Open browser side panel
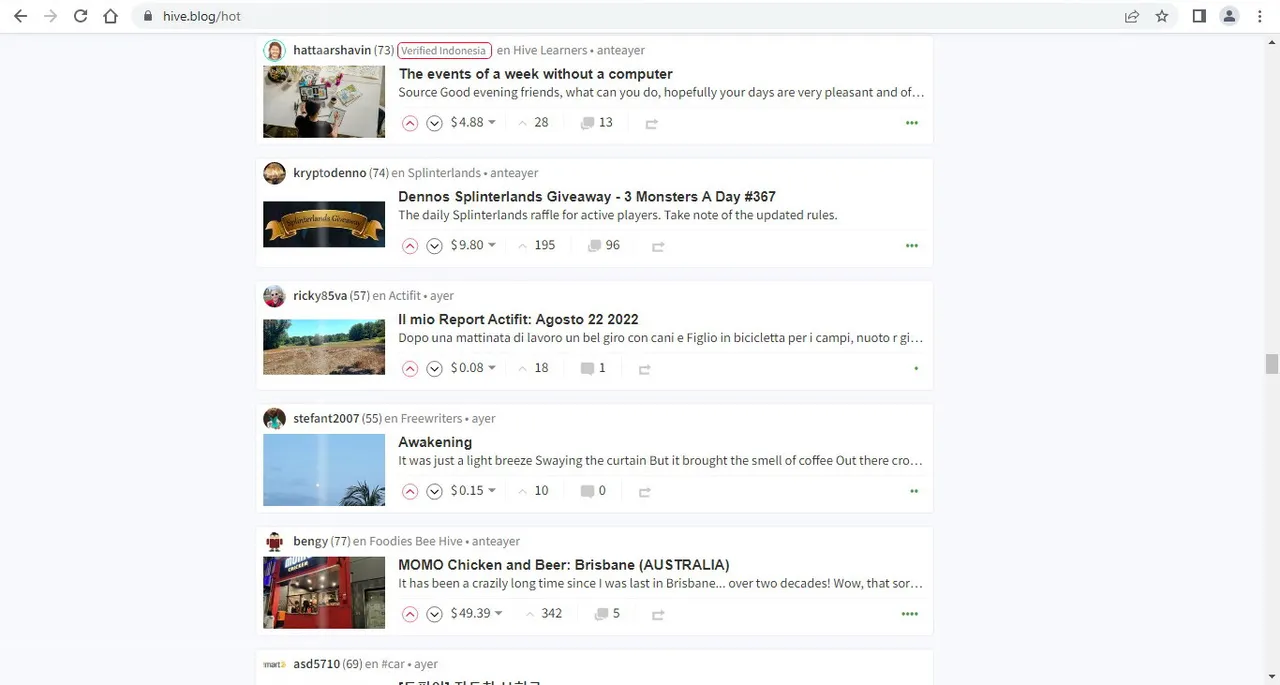 [1199, 16]
